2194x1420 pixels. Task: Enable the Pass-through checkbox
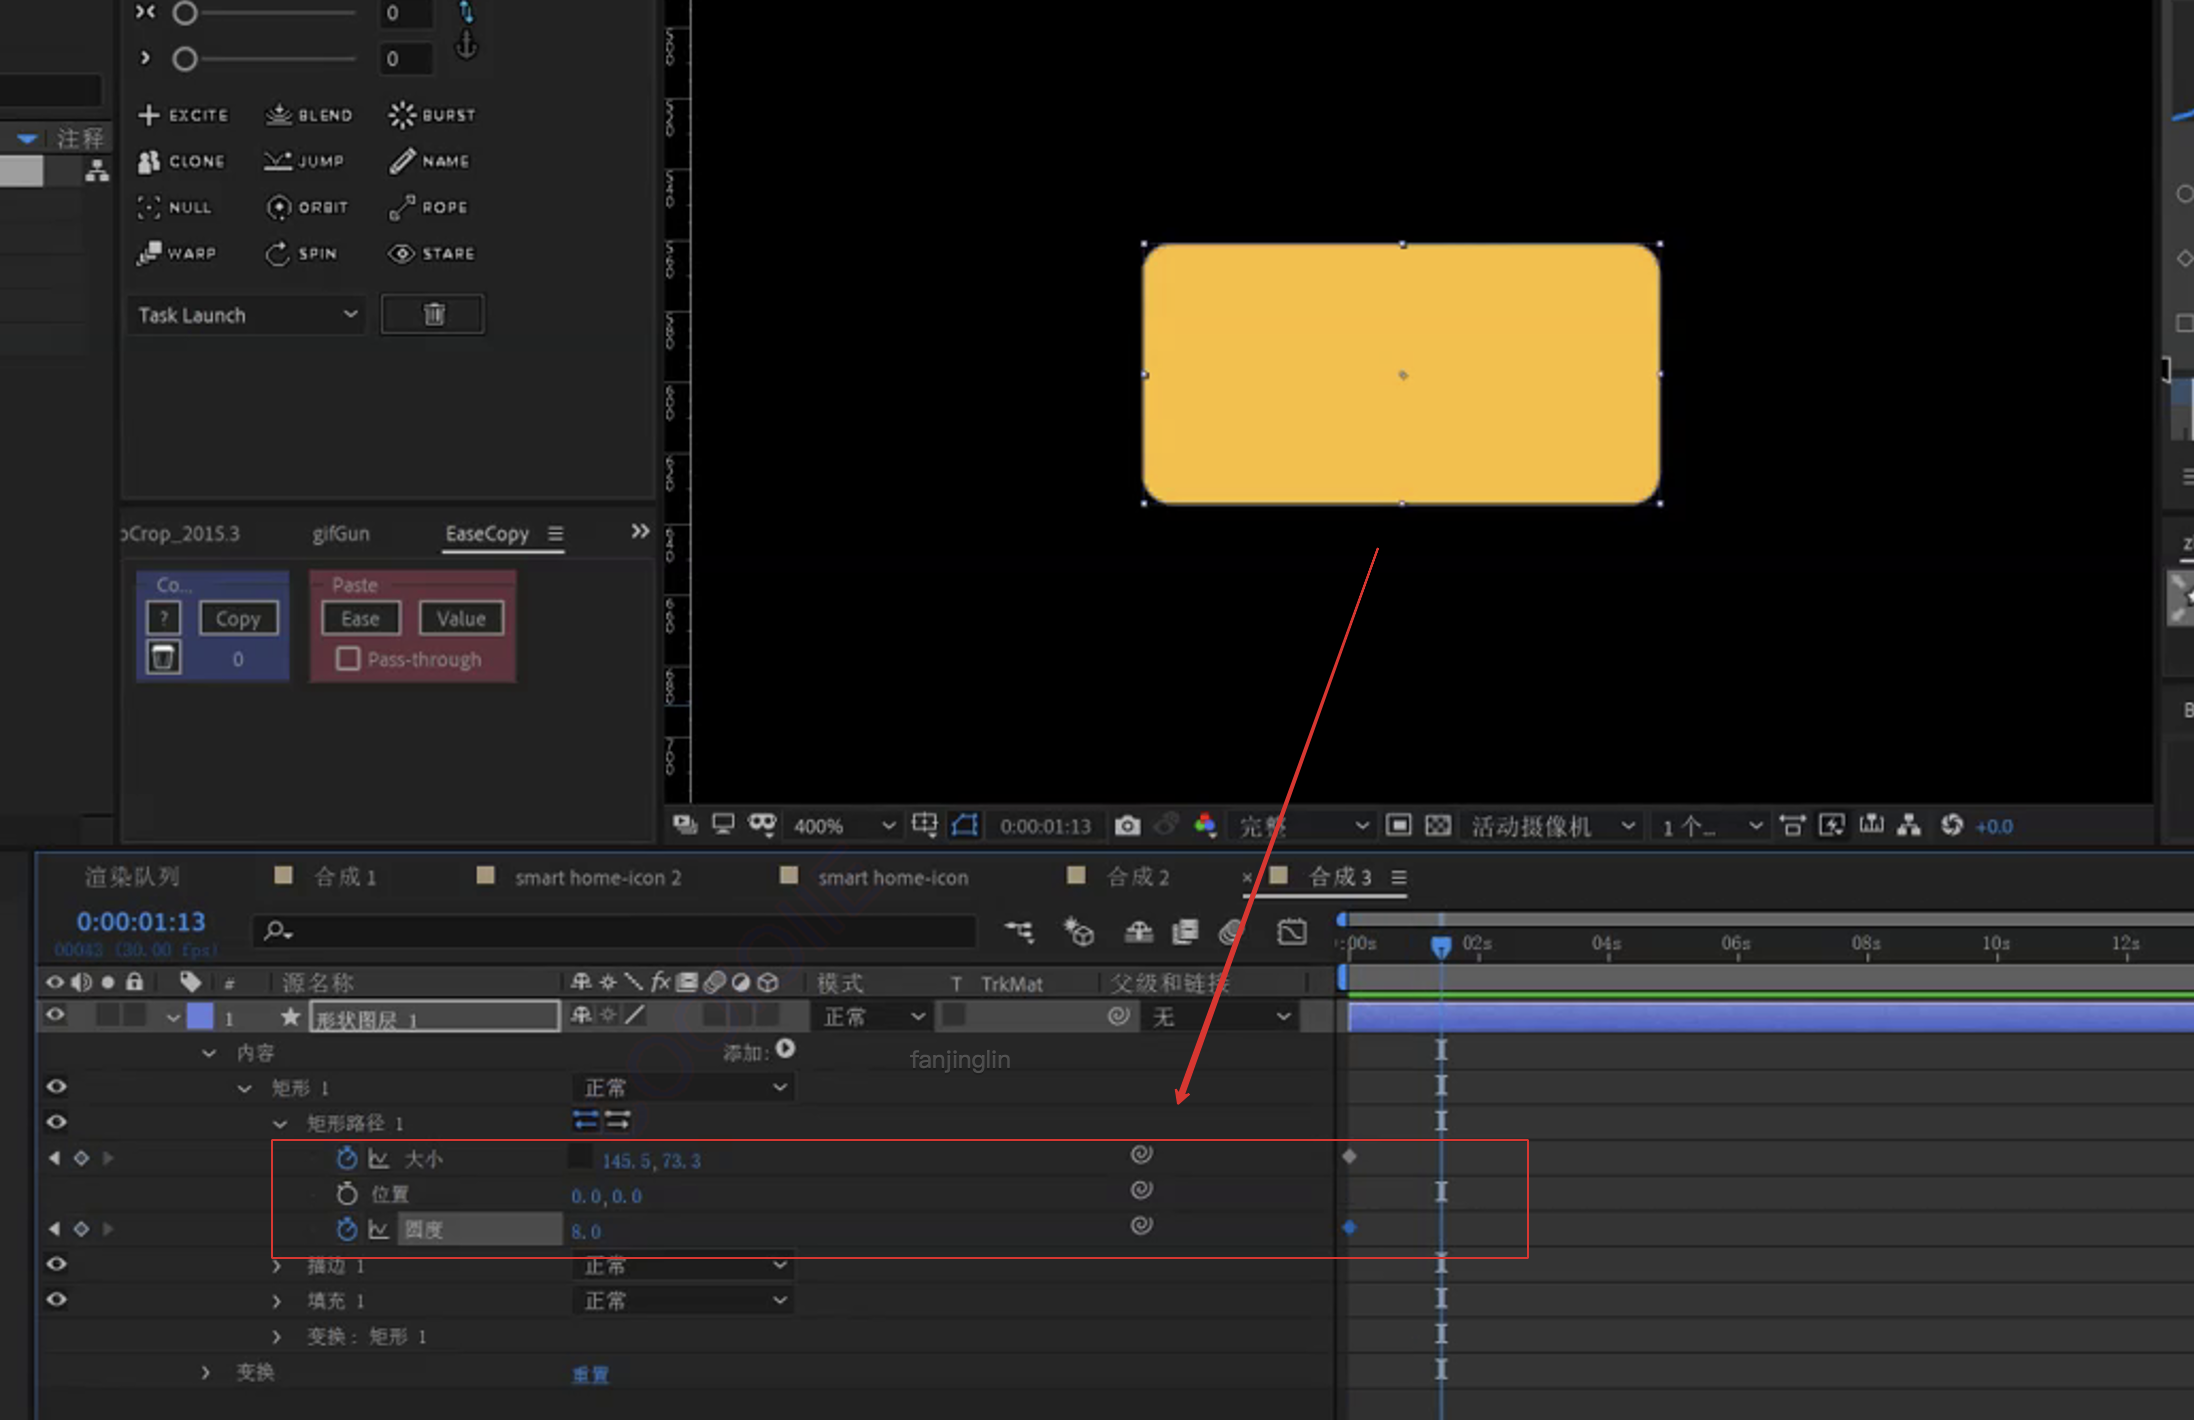pyautogui.click(x=348, y=659)
